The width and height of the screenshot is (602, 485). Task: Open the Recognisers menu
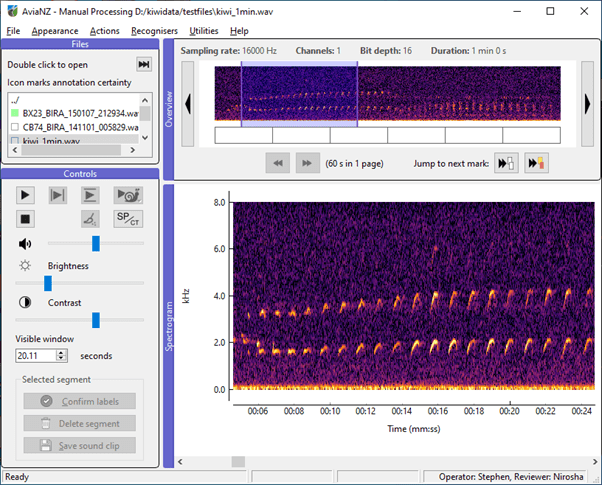click(x=154, y=31)
